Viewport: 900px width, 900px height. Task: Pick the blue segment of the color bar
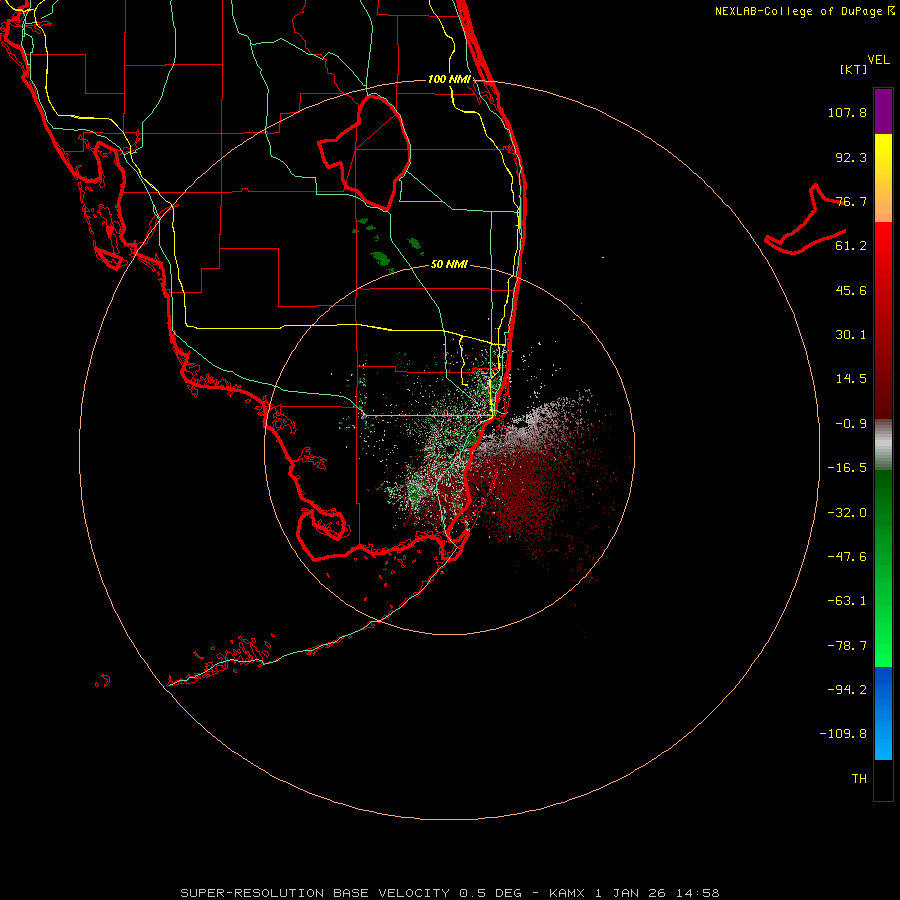[883, 712]
